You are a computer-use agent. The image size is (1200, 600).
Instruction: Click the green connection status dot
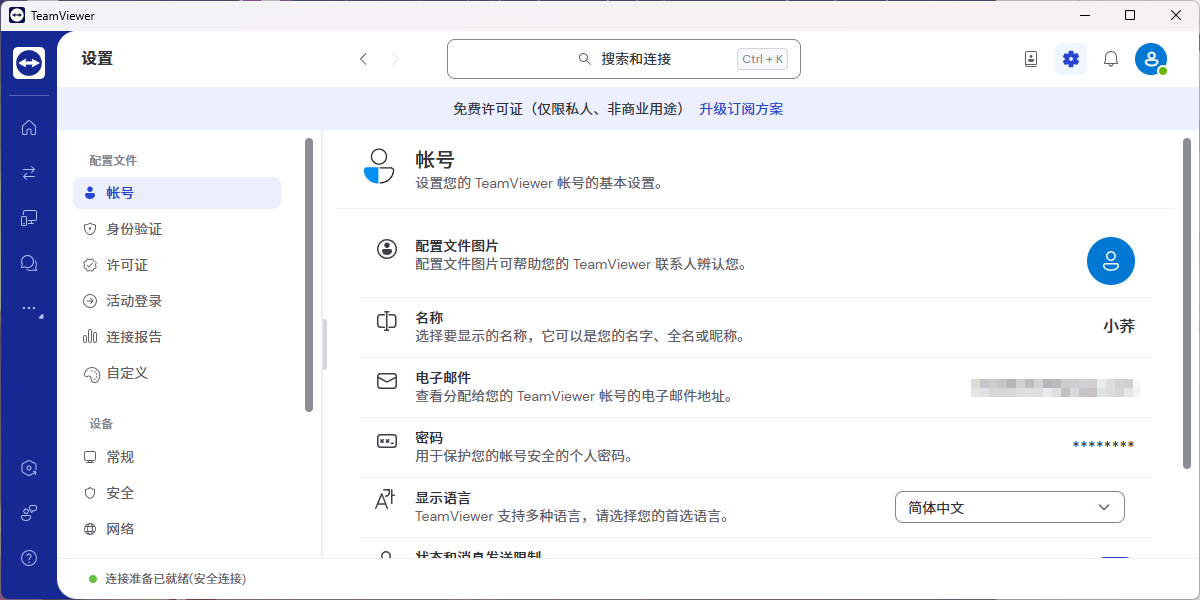[93, 579]
